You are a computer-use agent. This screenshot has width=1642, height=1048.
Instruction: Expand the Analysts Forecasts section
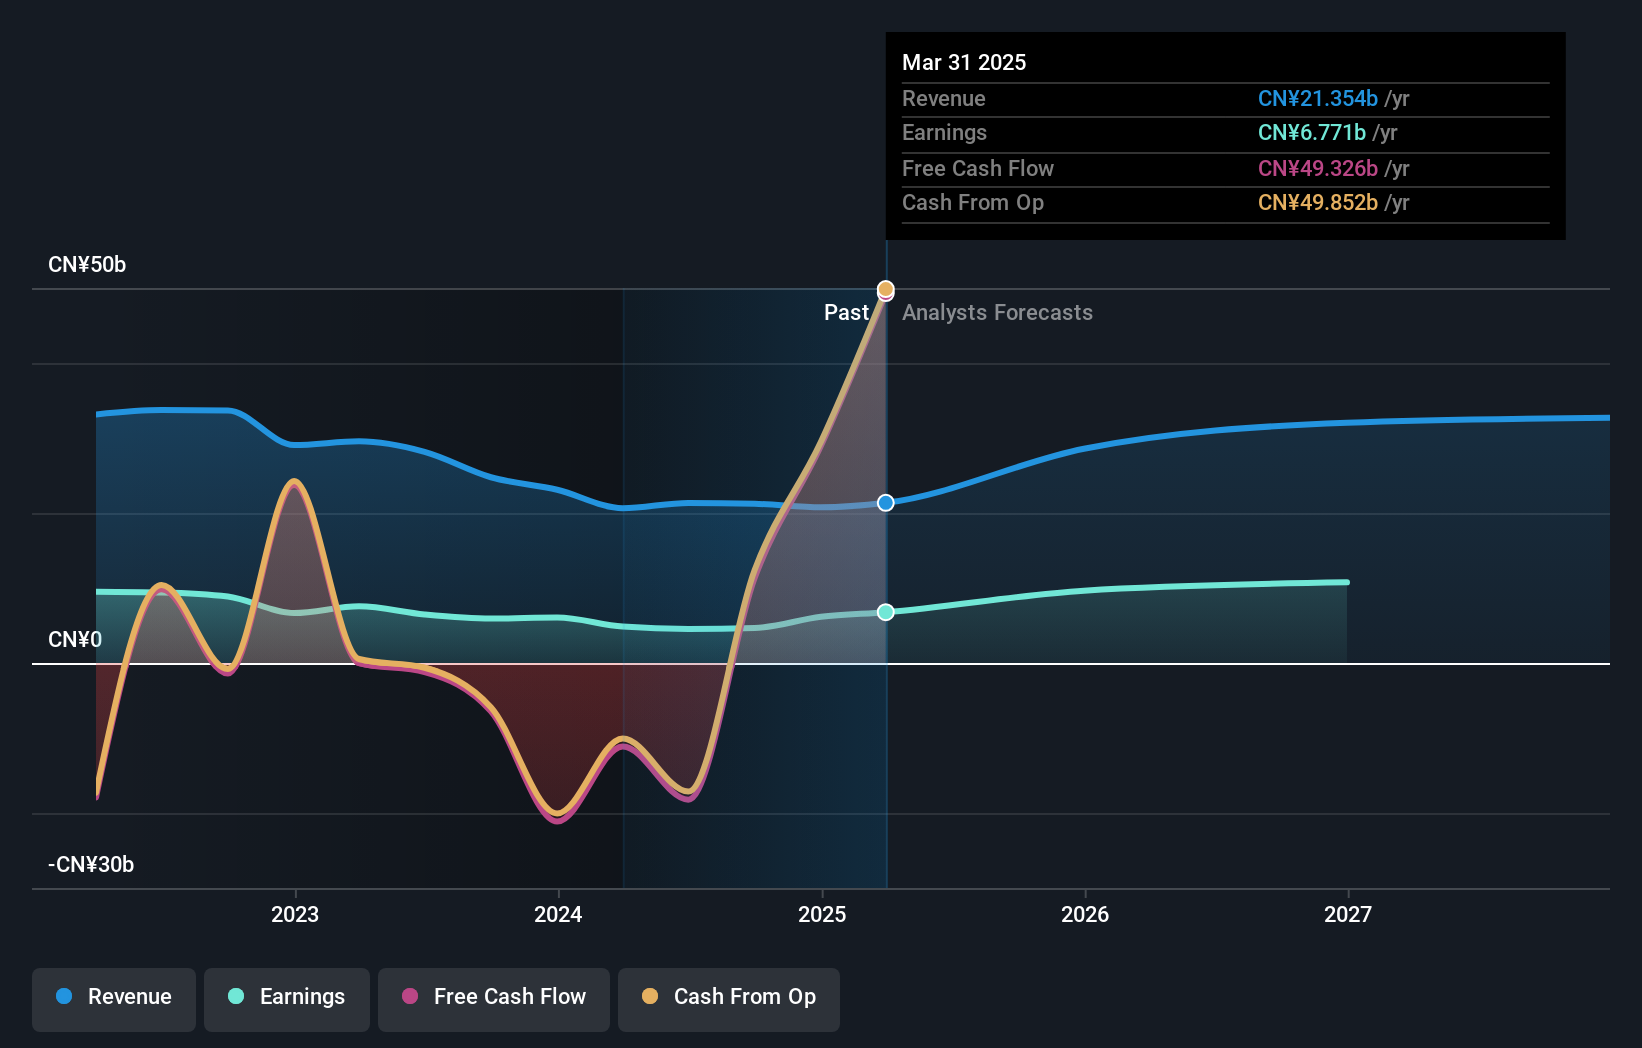click(x=996, y=312)
